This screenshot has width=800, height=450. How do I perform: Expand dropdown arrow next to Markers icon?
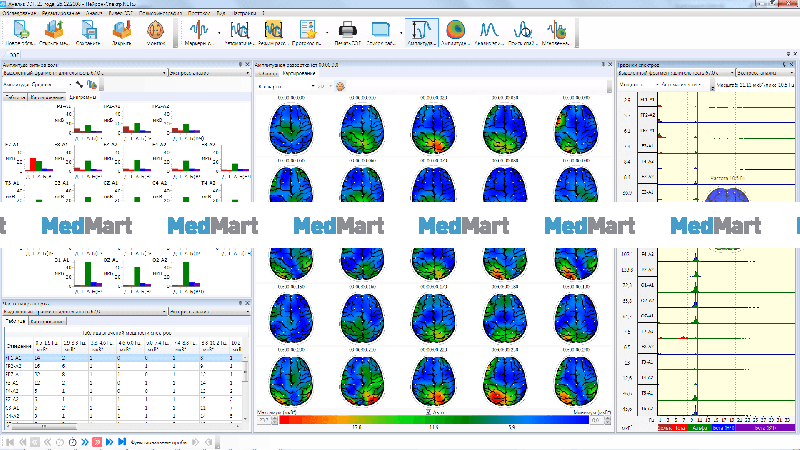tap(219, 33)
